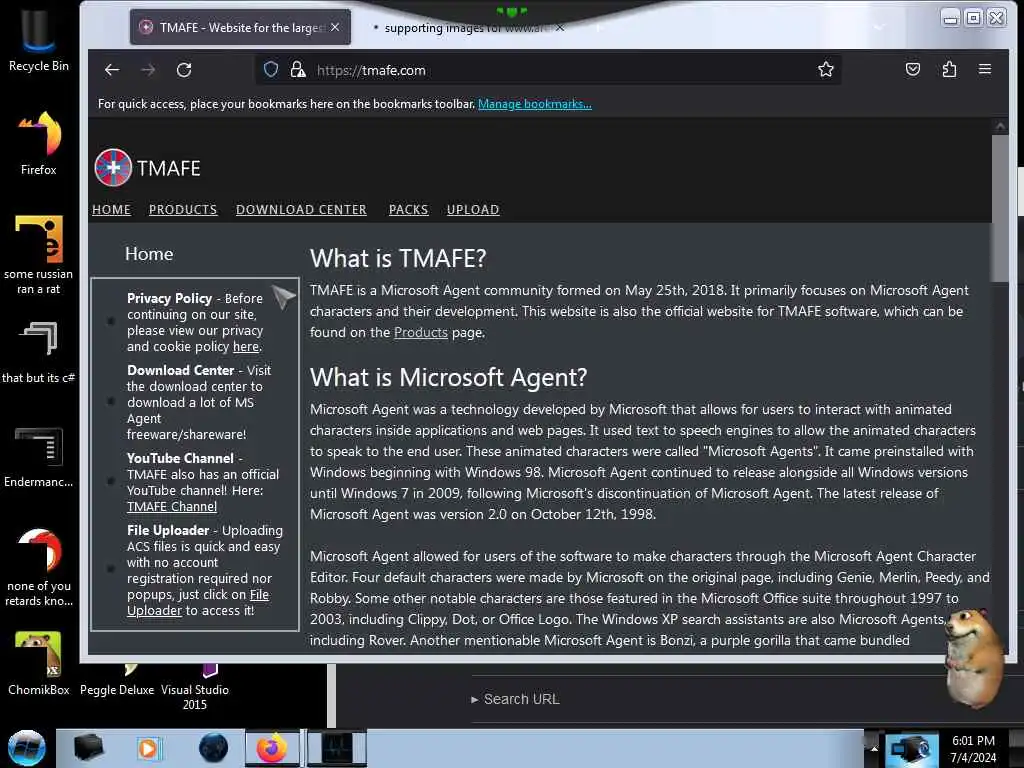Open the Recycle Bin desktop icon
This screenshot has height=768, width=1024.
39,40
